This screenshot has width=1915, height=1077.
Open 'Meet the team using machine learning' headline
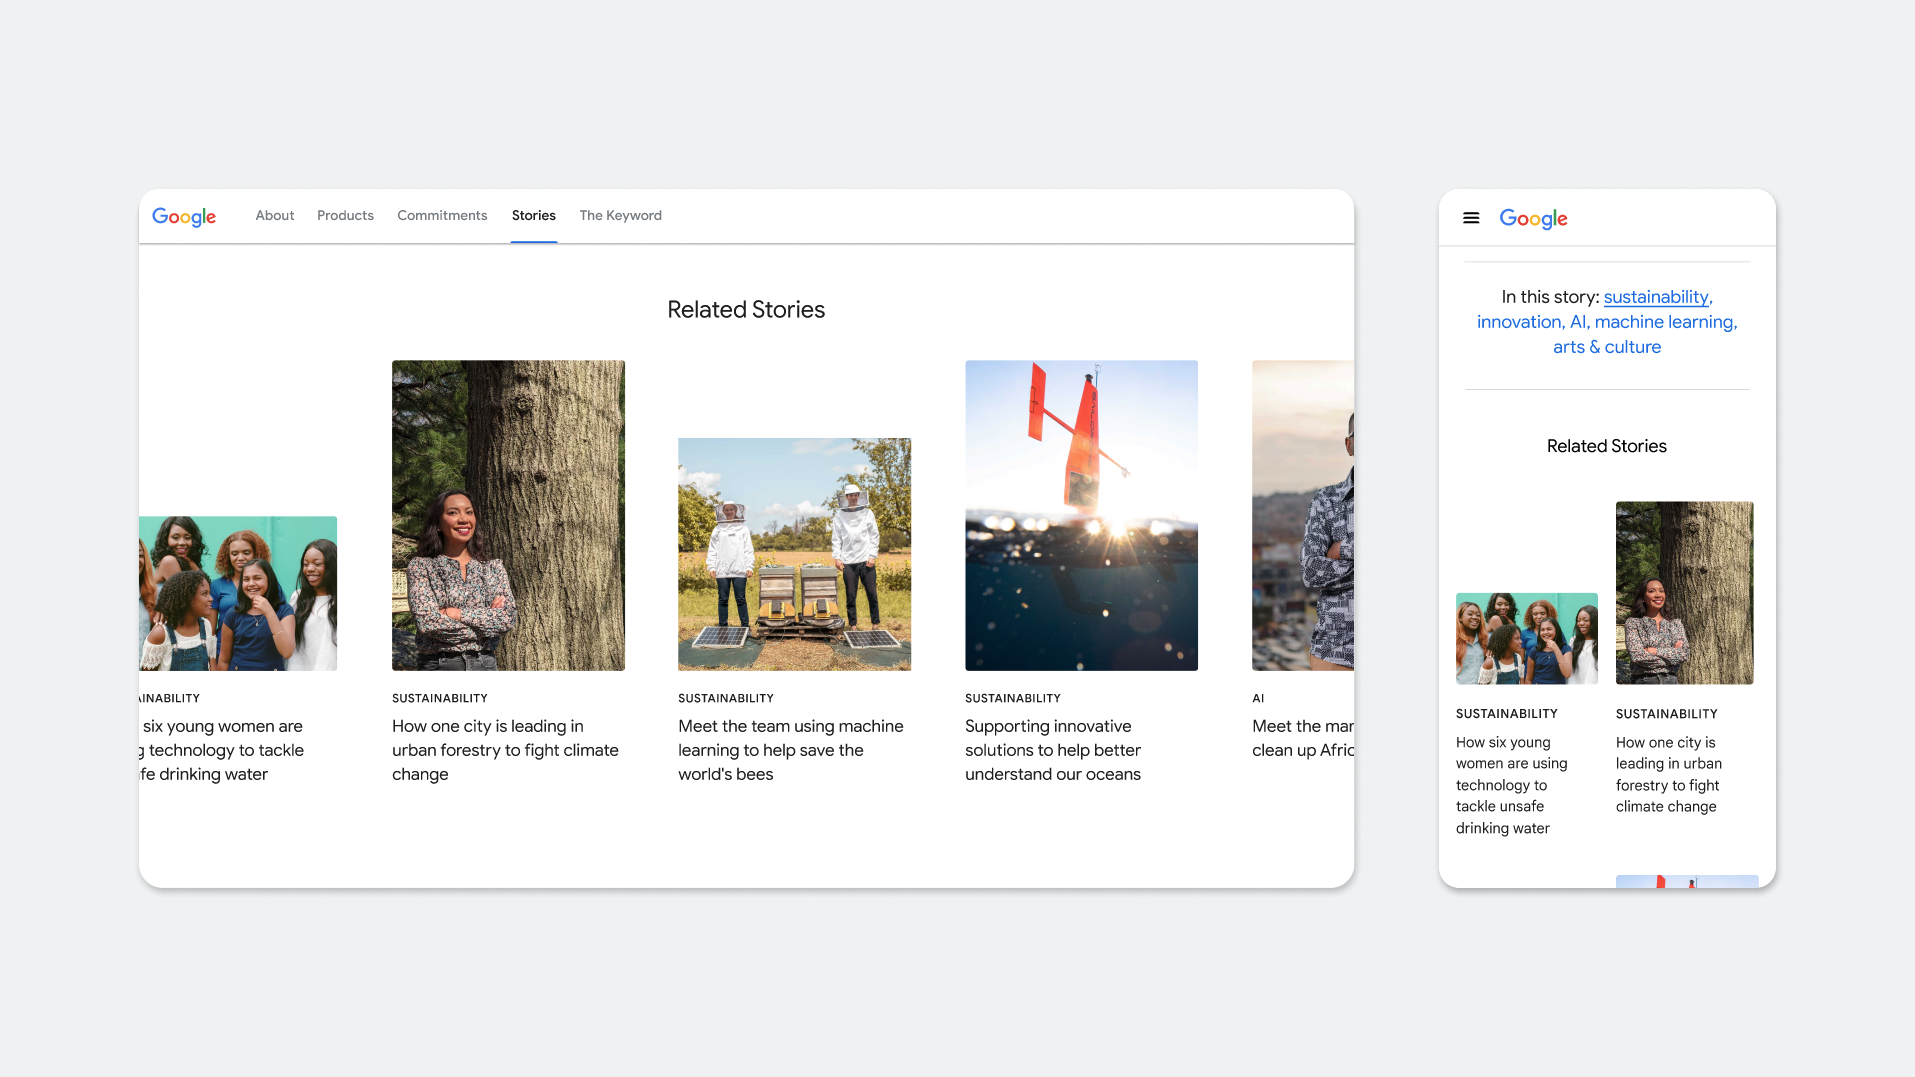[791, 750]
